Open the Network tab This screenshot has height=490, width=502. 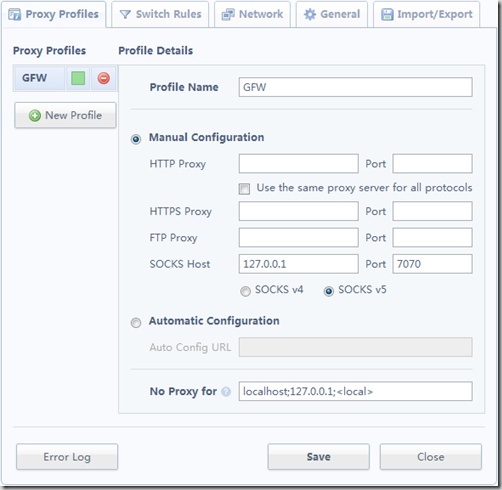(x=252, y=14)
